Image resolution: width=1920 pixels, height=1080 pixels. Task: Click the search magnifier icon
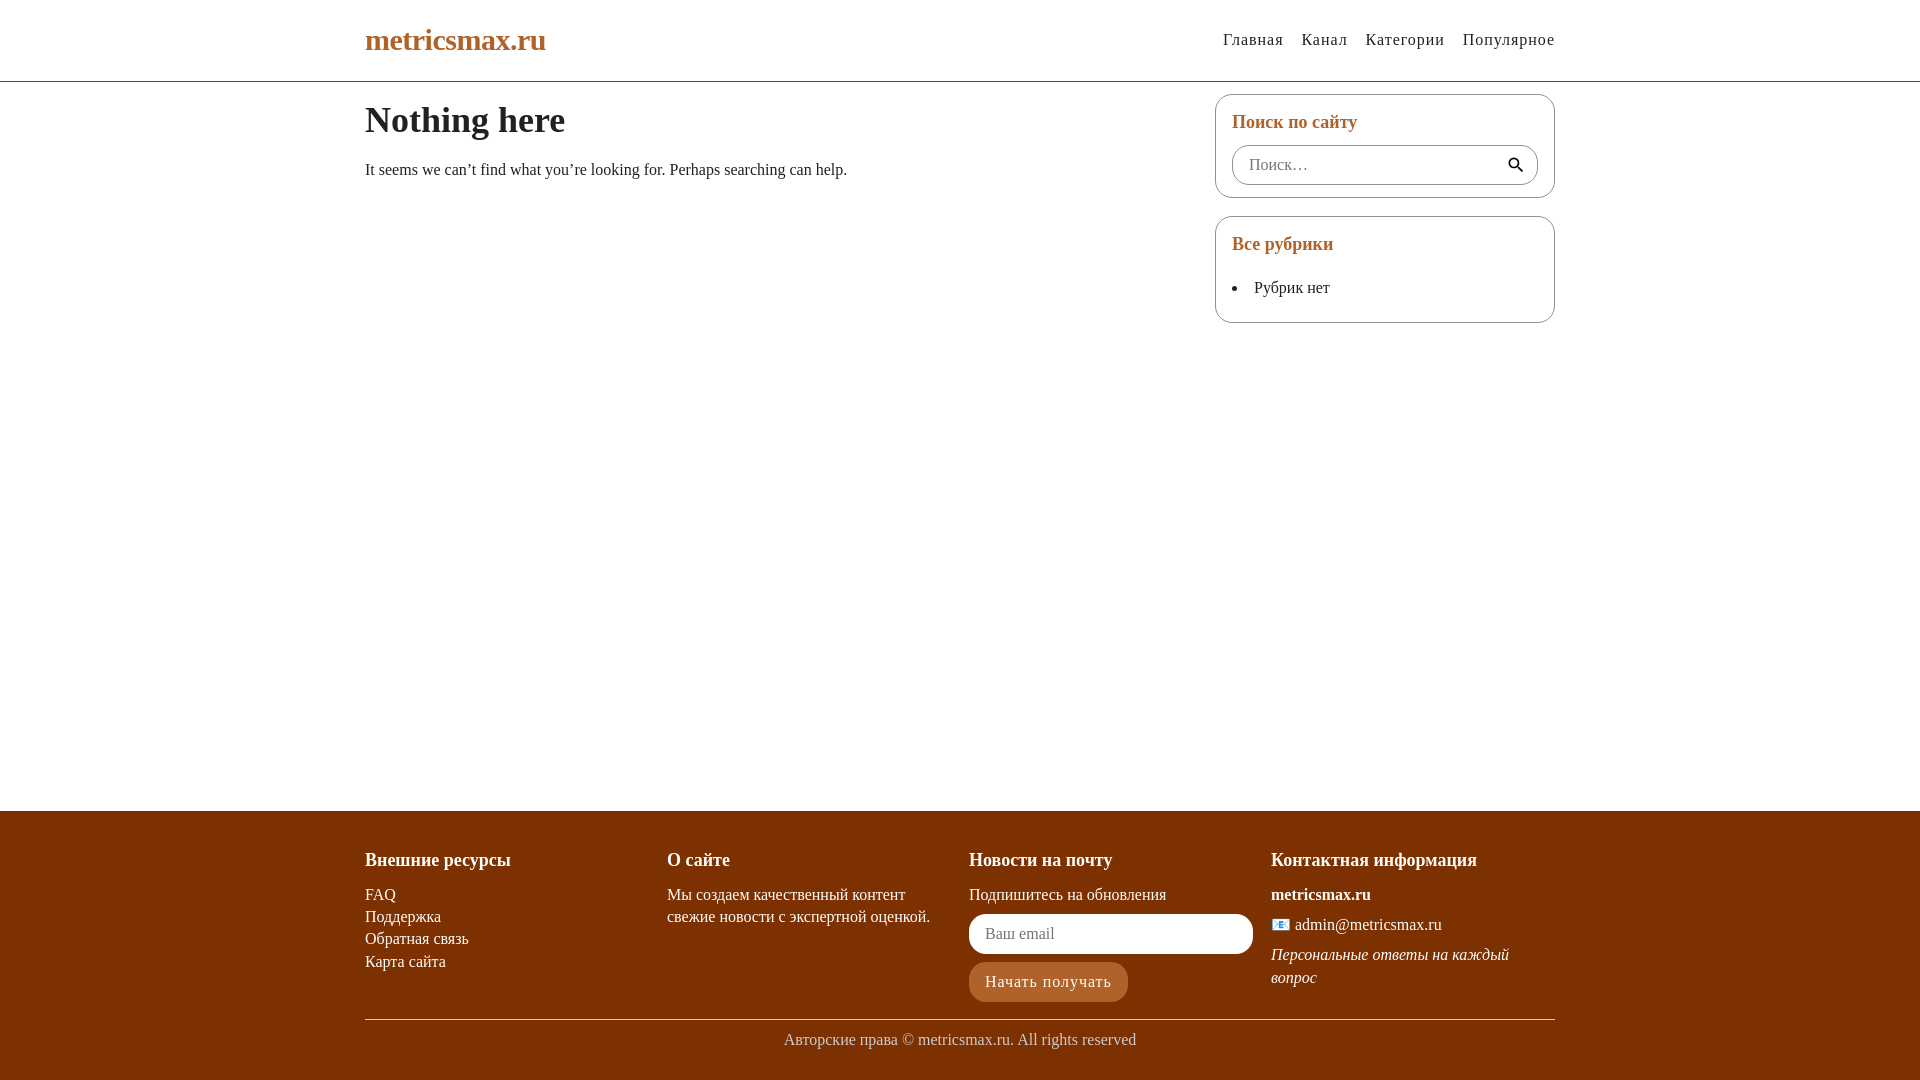[x=1515, y=165]
